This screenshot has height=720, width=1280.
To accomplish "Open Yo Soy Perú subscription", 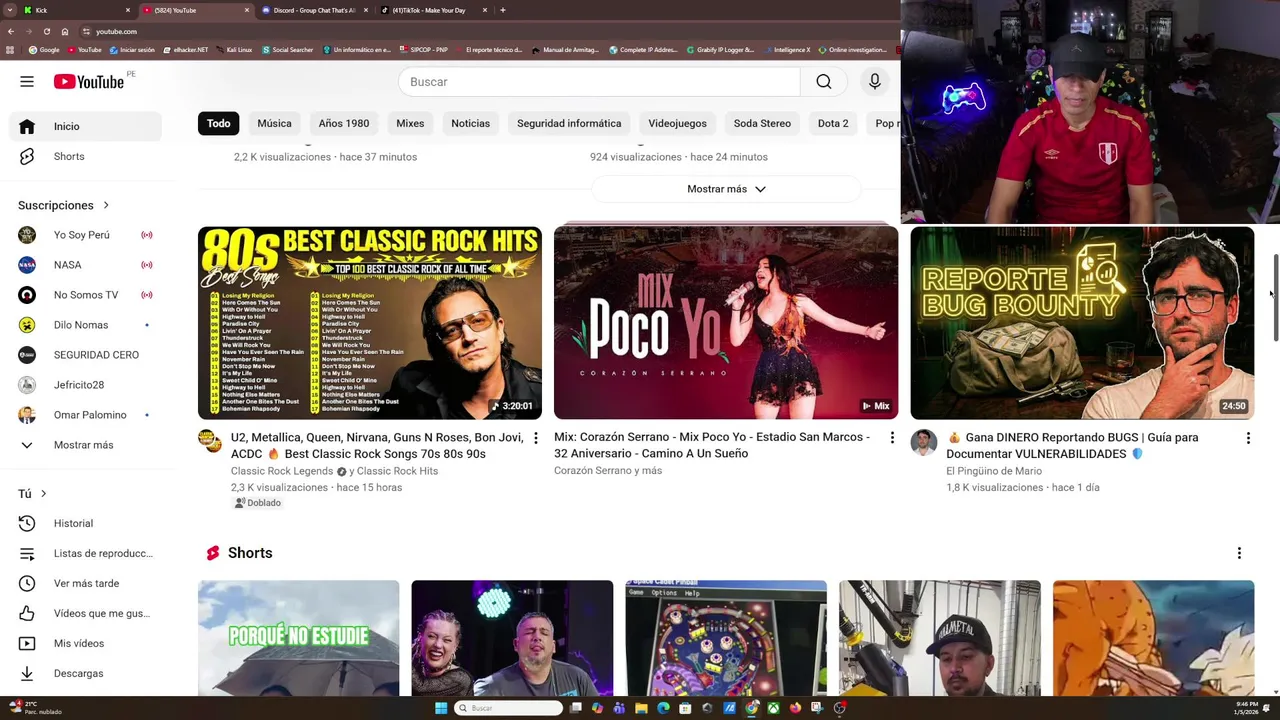I will point(86,235).
